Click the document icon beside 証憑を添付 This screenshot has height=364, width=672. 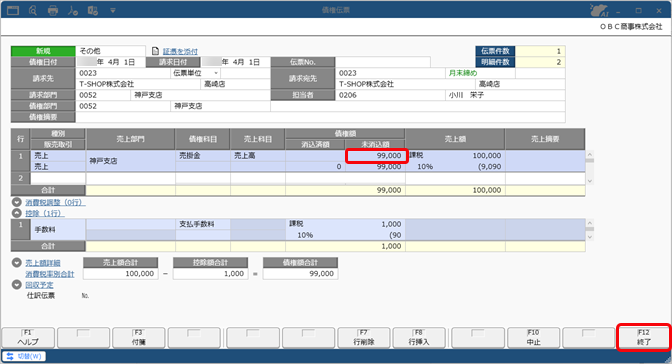pyautogui.click(x=156, y=51)
